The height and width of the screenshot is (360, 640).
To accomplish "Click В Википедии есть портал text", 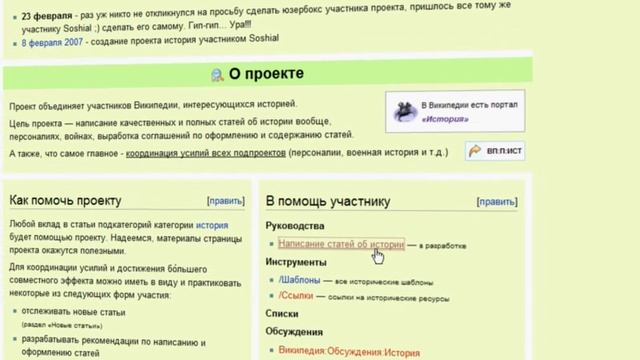I will 469,105.
